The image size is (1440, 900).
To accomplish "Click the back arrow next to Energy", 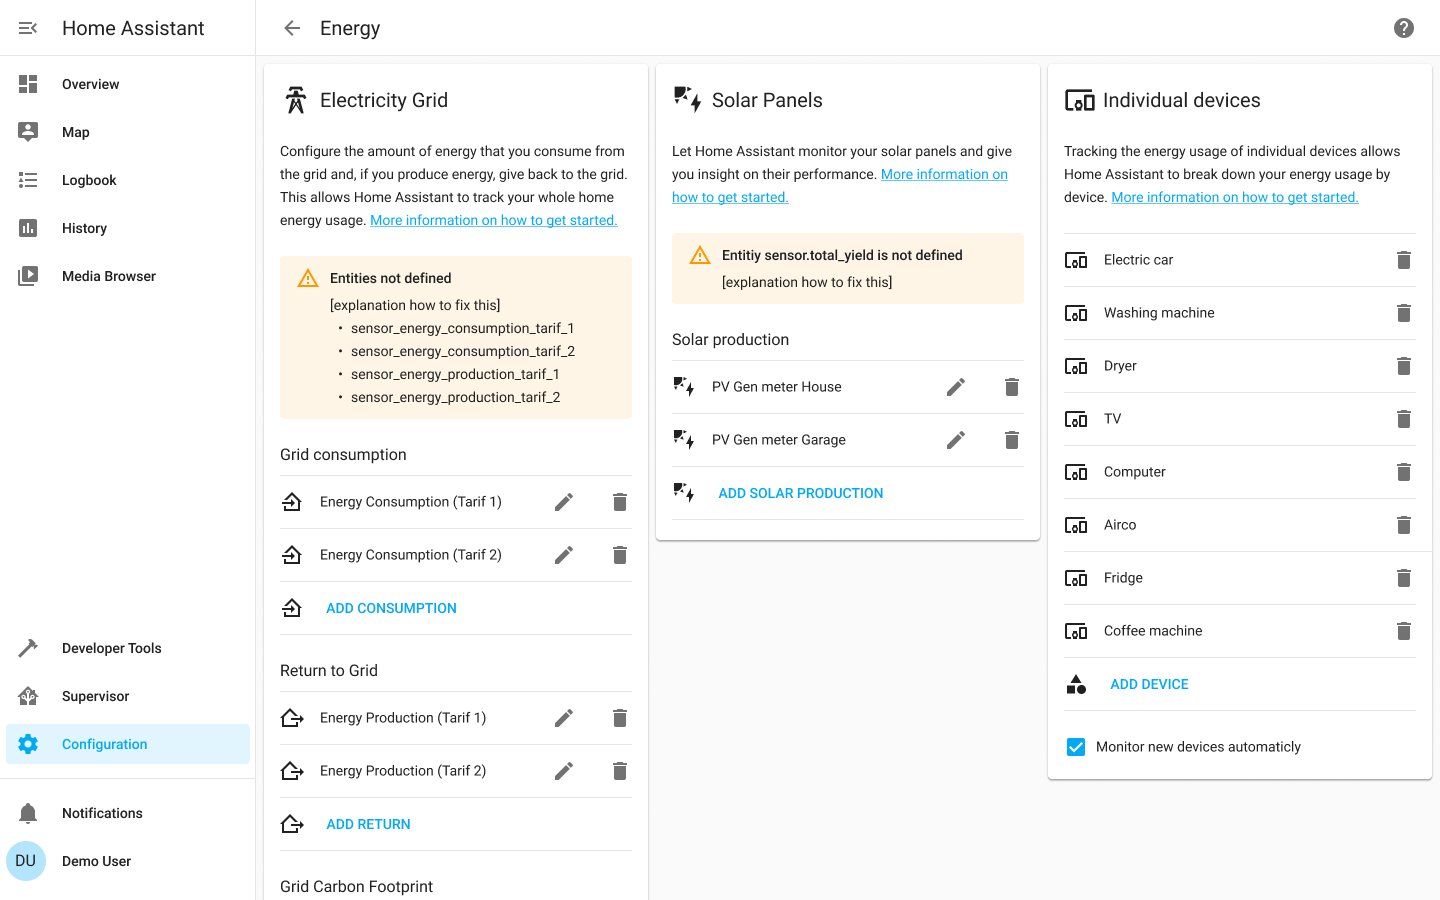I will [292, 28].
